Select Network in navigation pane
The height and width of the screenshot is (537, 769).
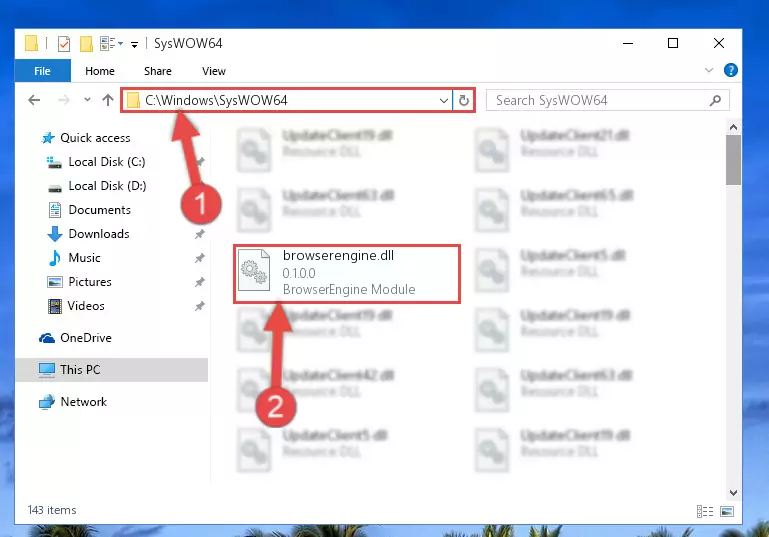pos(83,402)
